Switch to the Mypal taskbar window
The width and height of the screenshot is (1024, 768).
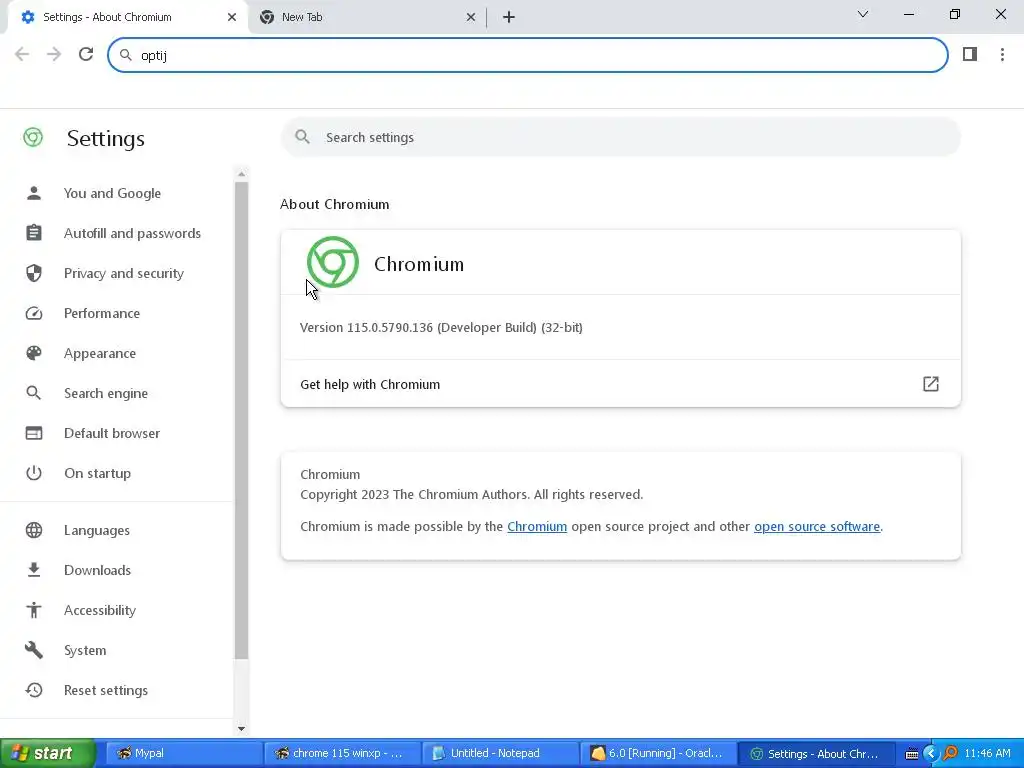(x=182, y=753)
